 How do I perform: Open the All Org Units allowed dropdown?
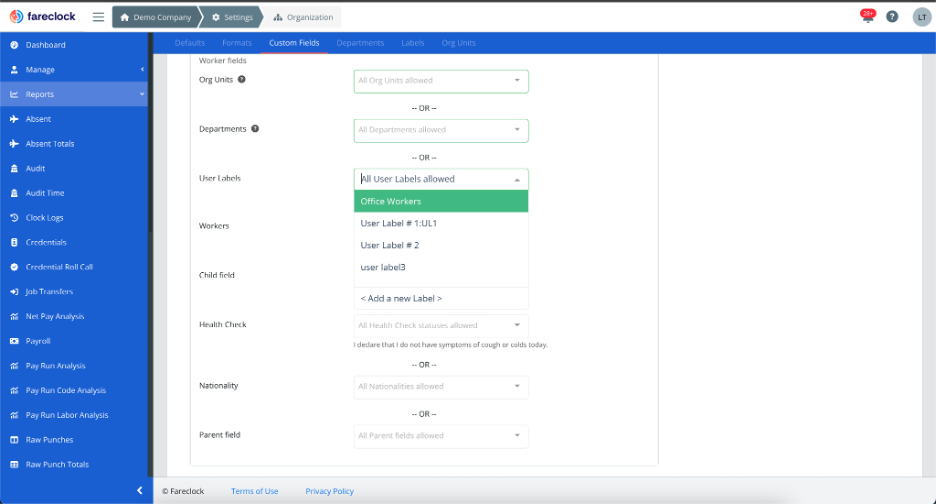441,81
